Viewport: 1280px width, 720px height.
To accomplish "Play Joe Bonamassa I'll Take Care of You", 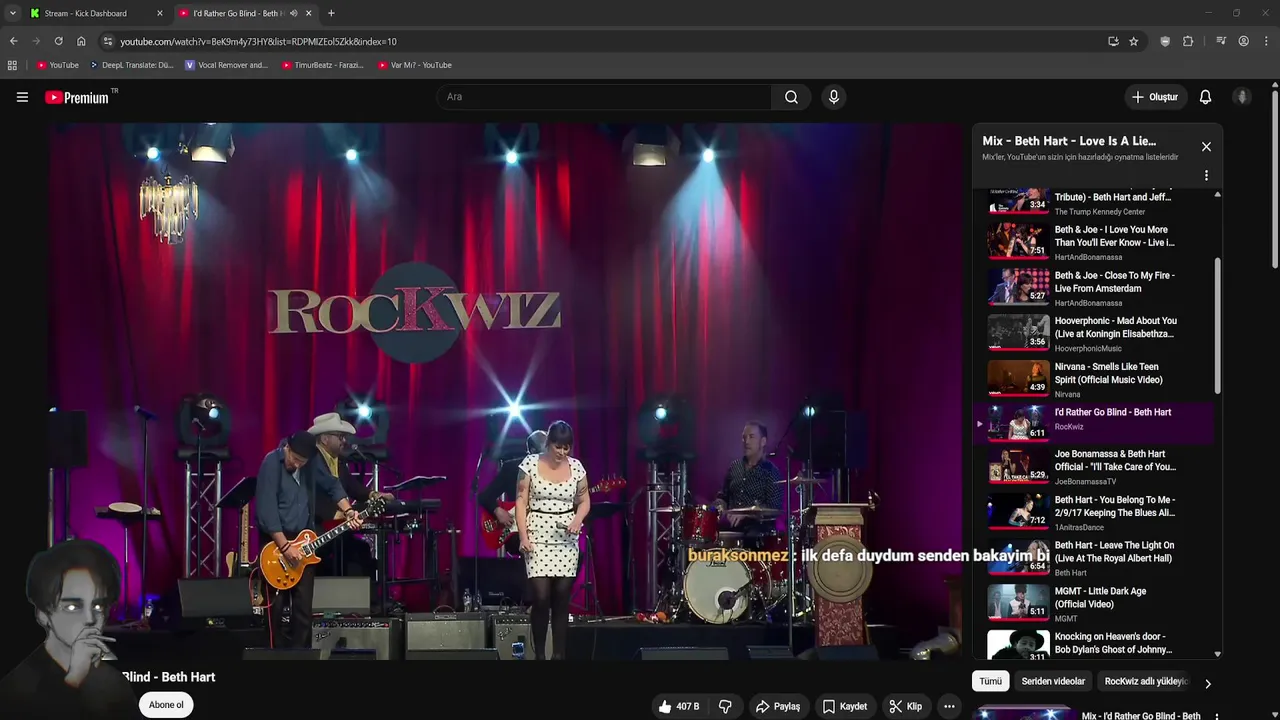I will (x=1093, y=466).
